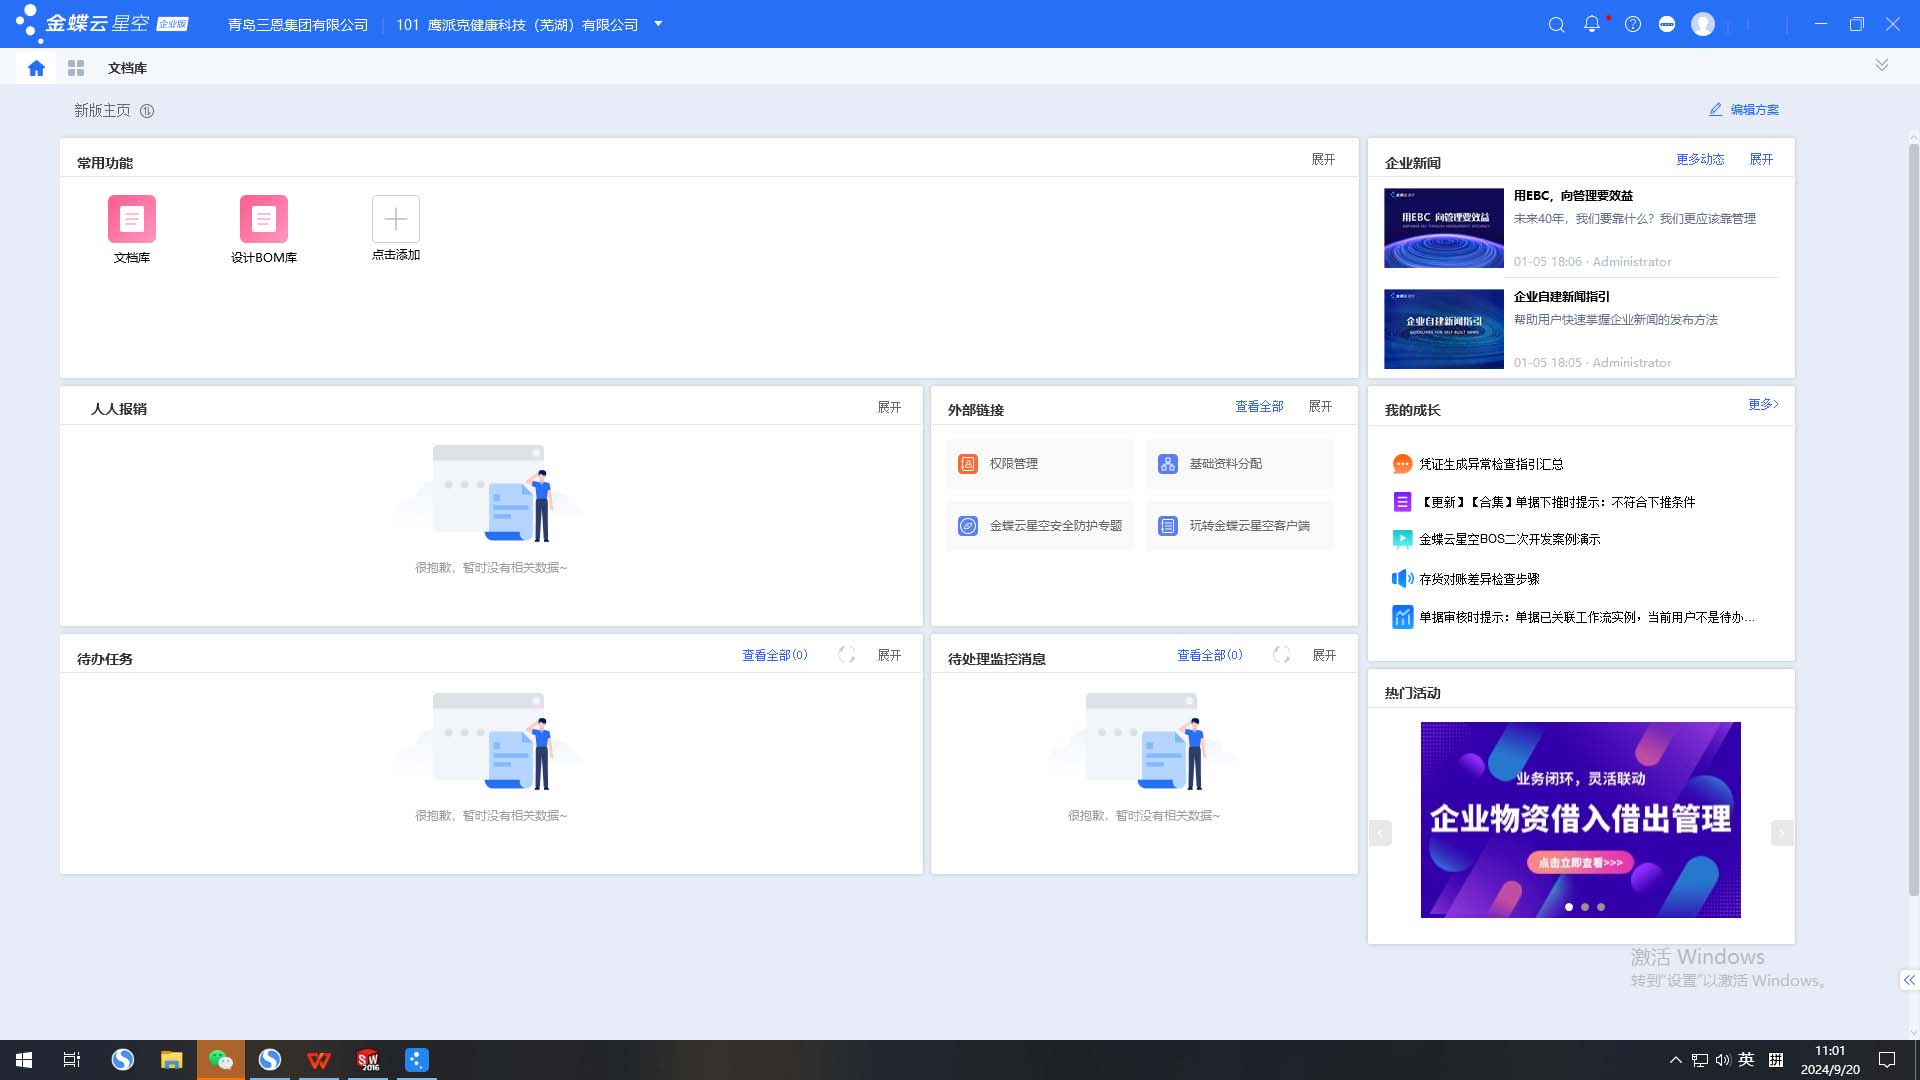1920x1080 pixels.
Task: Expand the tab list chevron at top right
Action: 1882,65
